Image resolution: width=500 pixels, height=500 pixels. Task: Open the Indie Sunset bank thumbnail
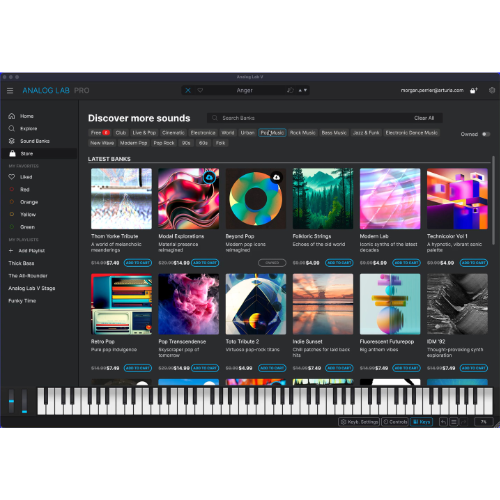[x=323, y=304]
